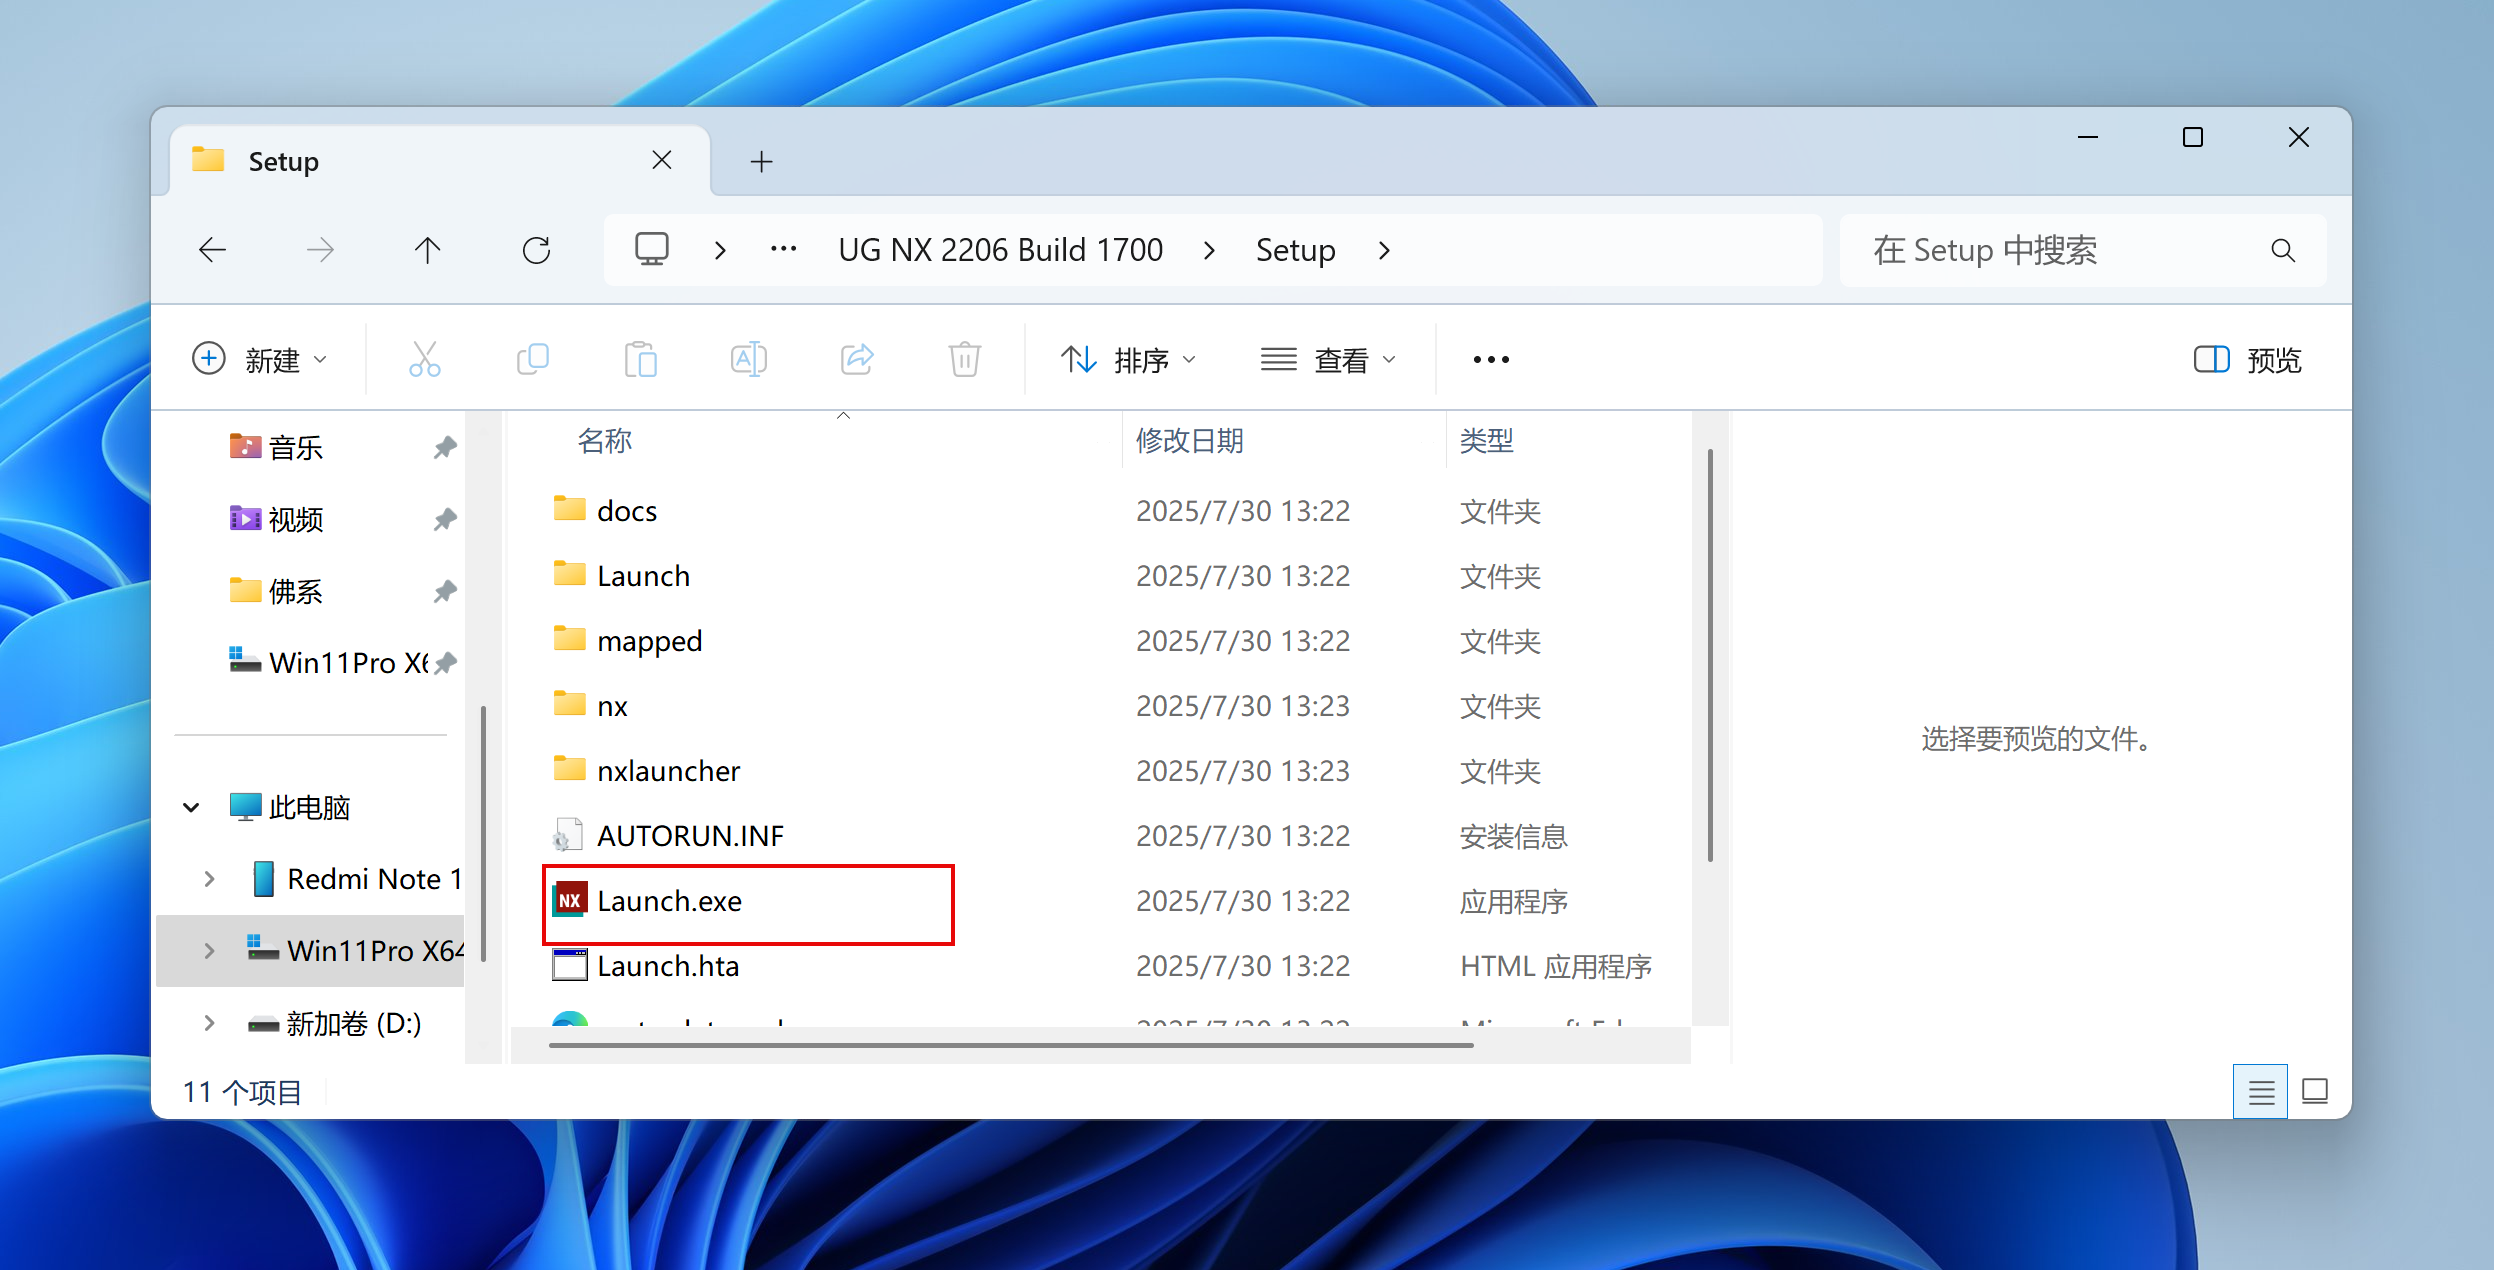Image resolution: width=2494 pixels, height=1270 pixels.
Task: Click the Cut scissors icon
Action: 424,359
